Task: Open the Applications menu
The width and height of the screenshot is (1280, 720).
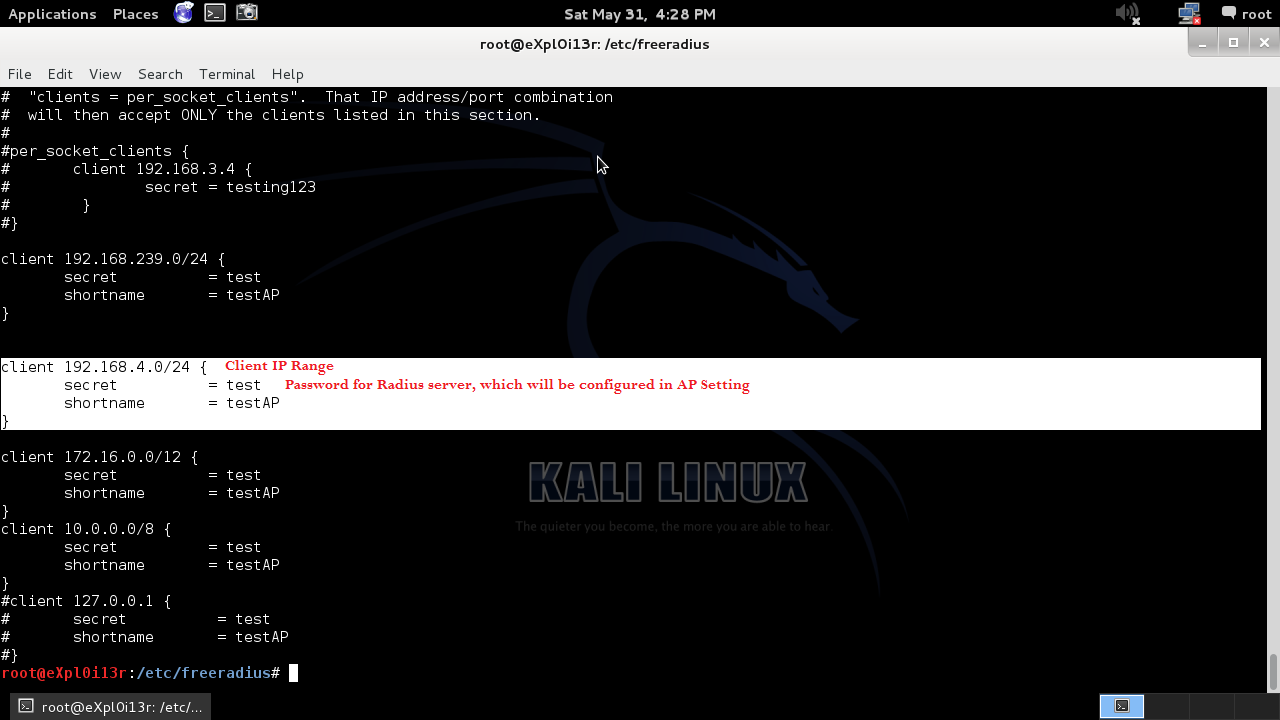Action: click(52, 14)
